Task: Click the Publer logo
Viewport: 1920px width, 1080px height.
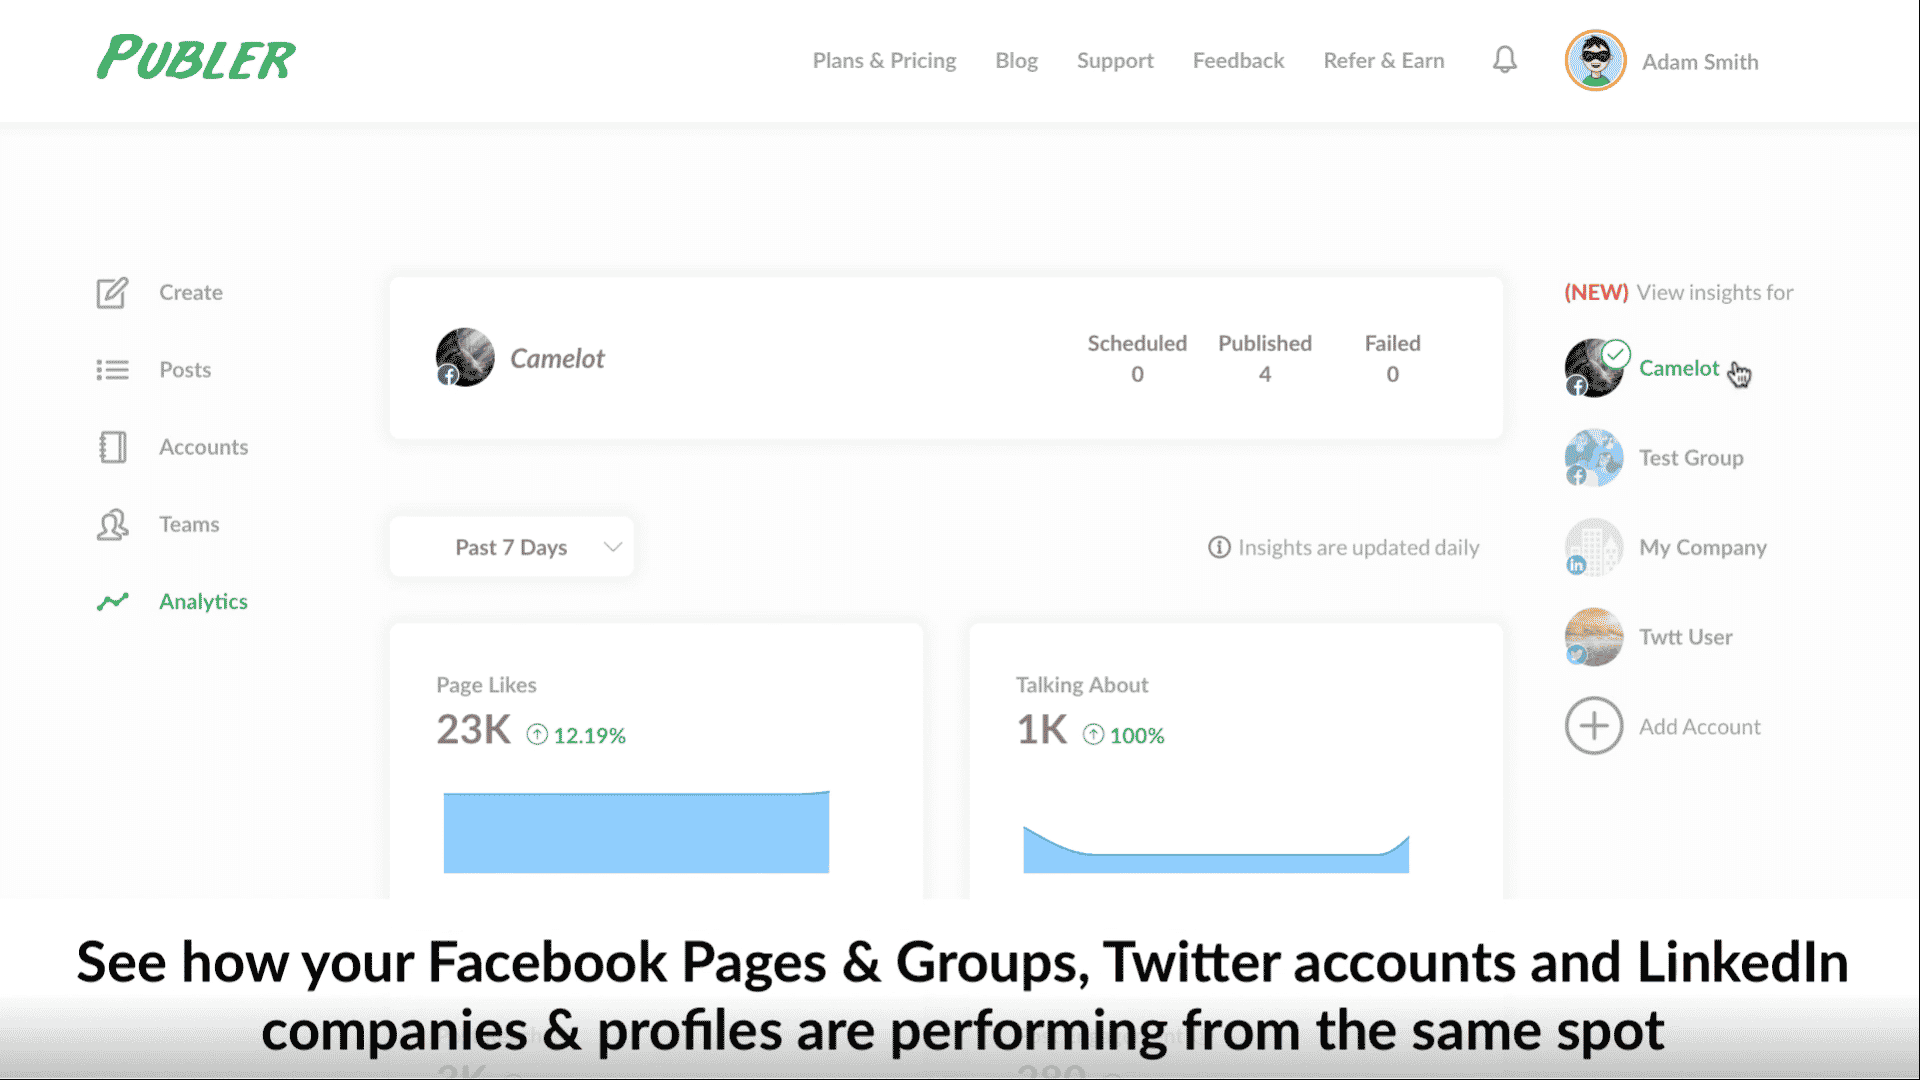Action: [x=196, y=58]
